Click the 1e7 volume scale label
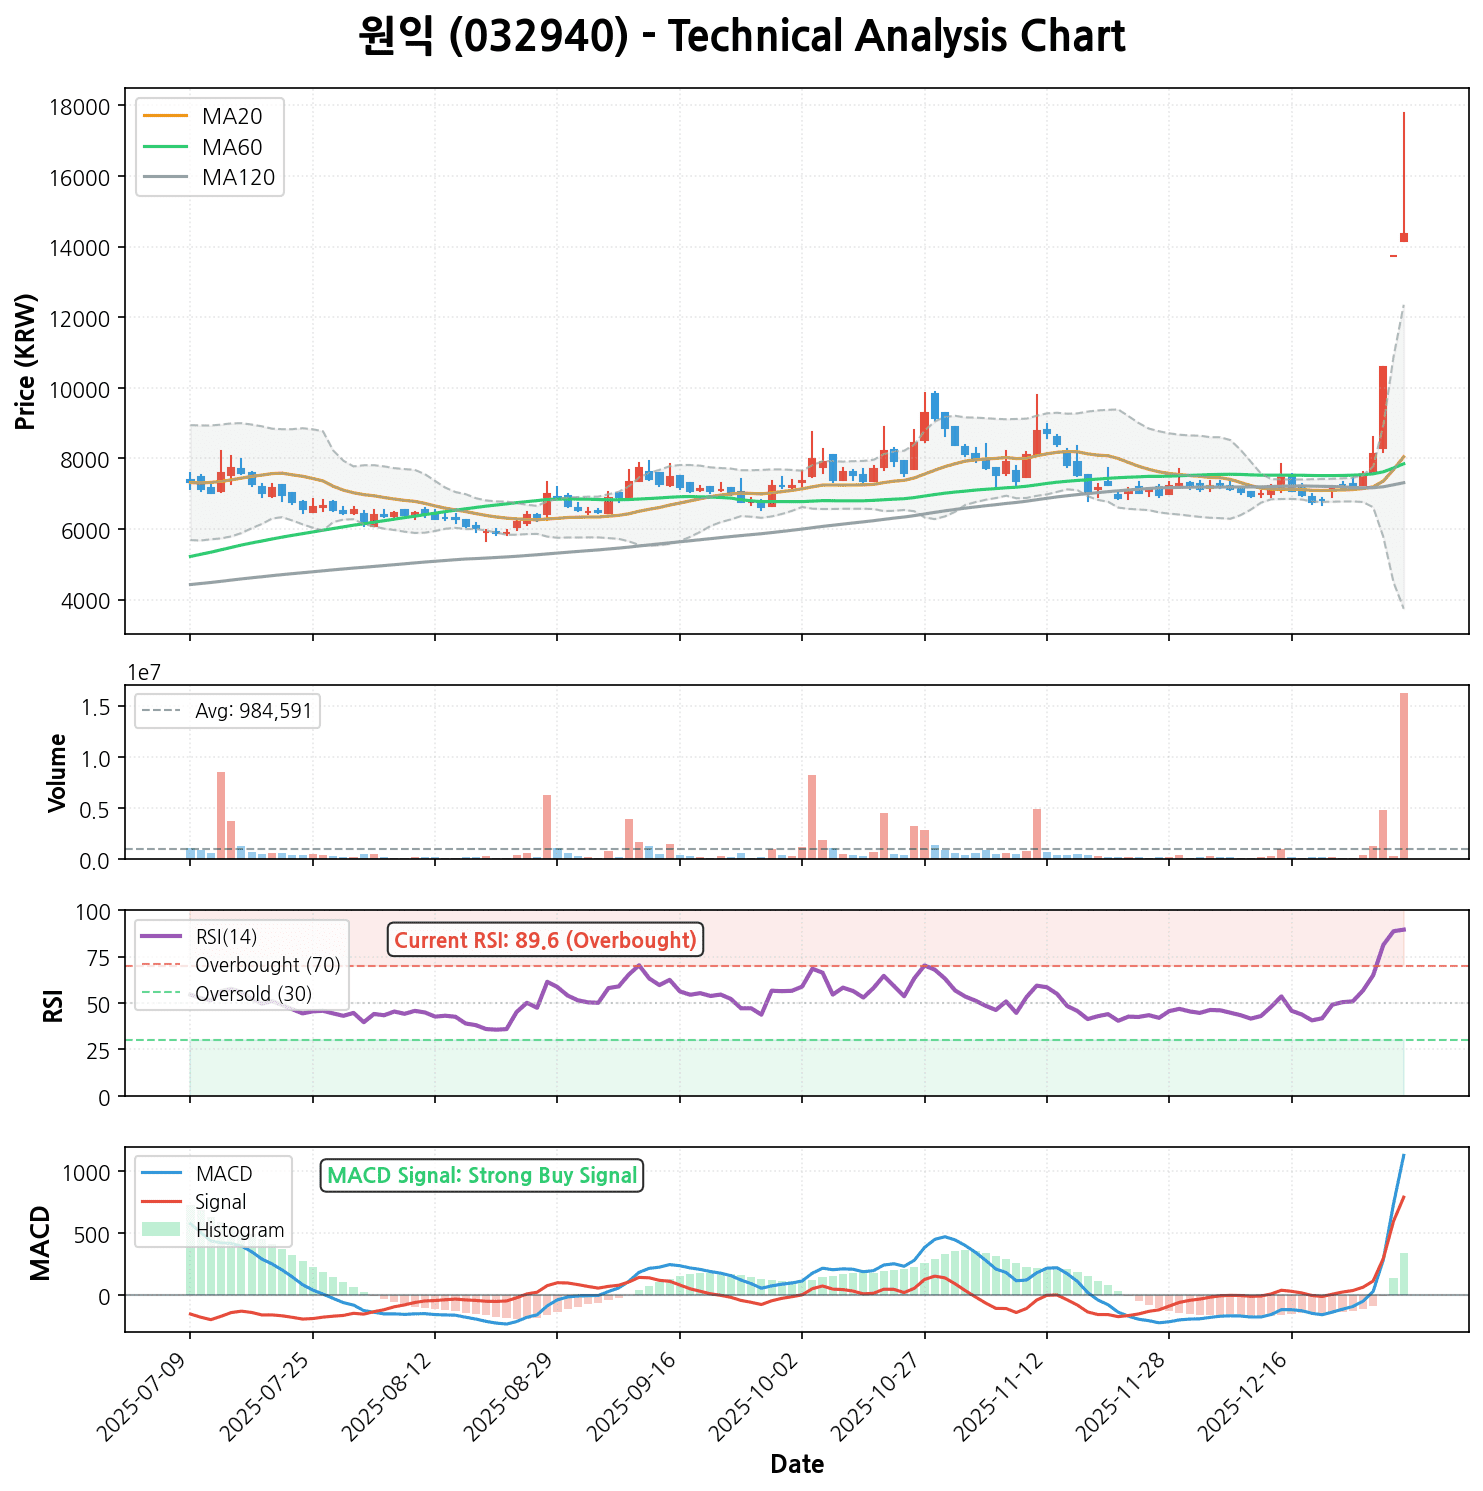 pyautogui.click(x=144, y=672)
